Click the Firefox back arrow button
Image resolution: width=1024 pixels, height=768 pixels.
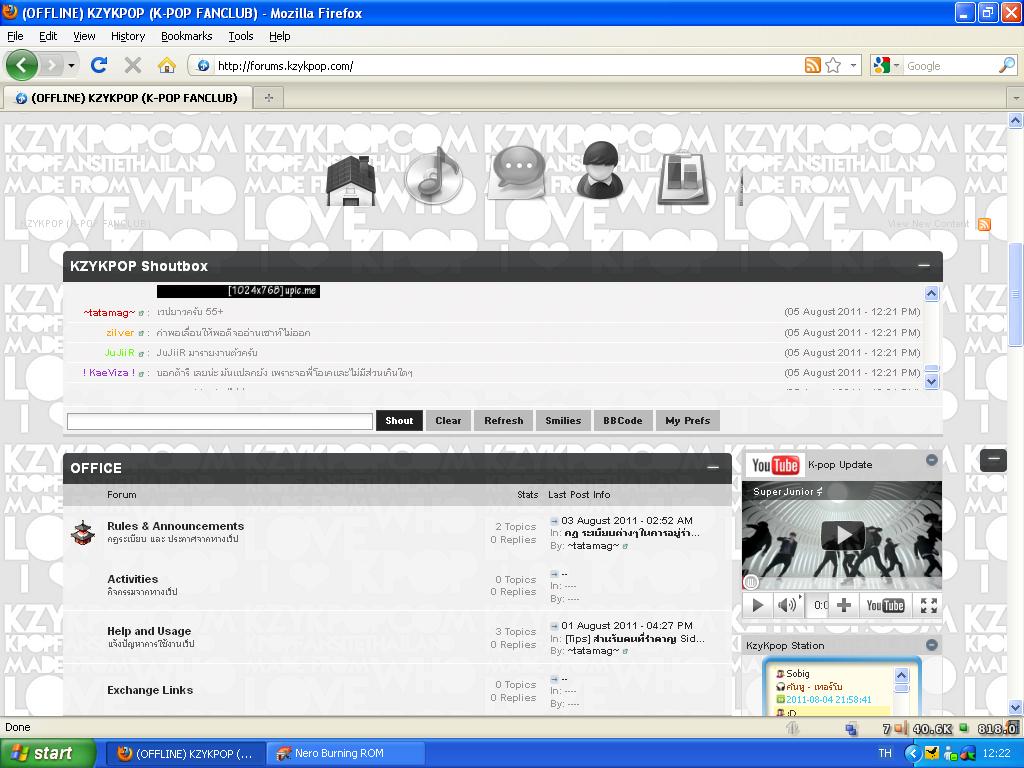pyautogui.click(x=22, y=65)
